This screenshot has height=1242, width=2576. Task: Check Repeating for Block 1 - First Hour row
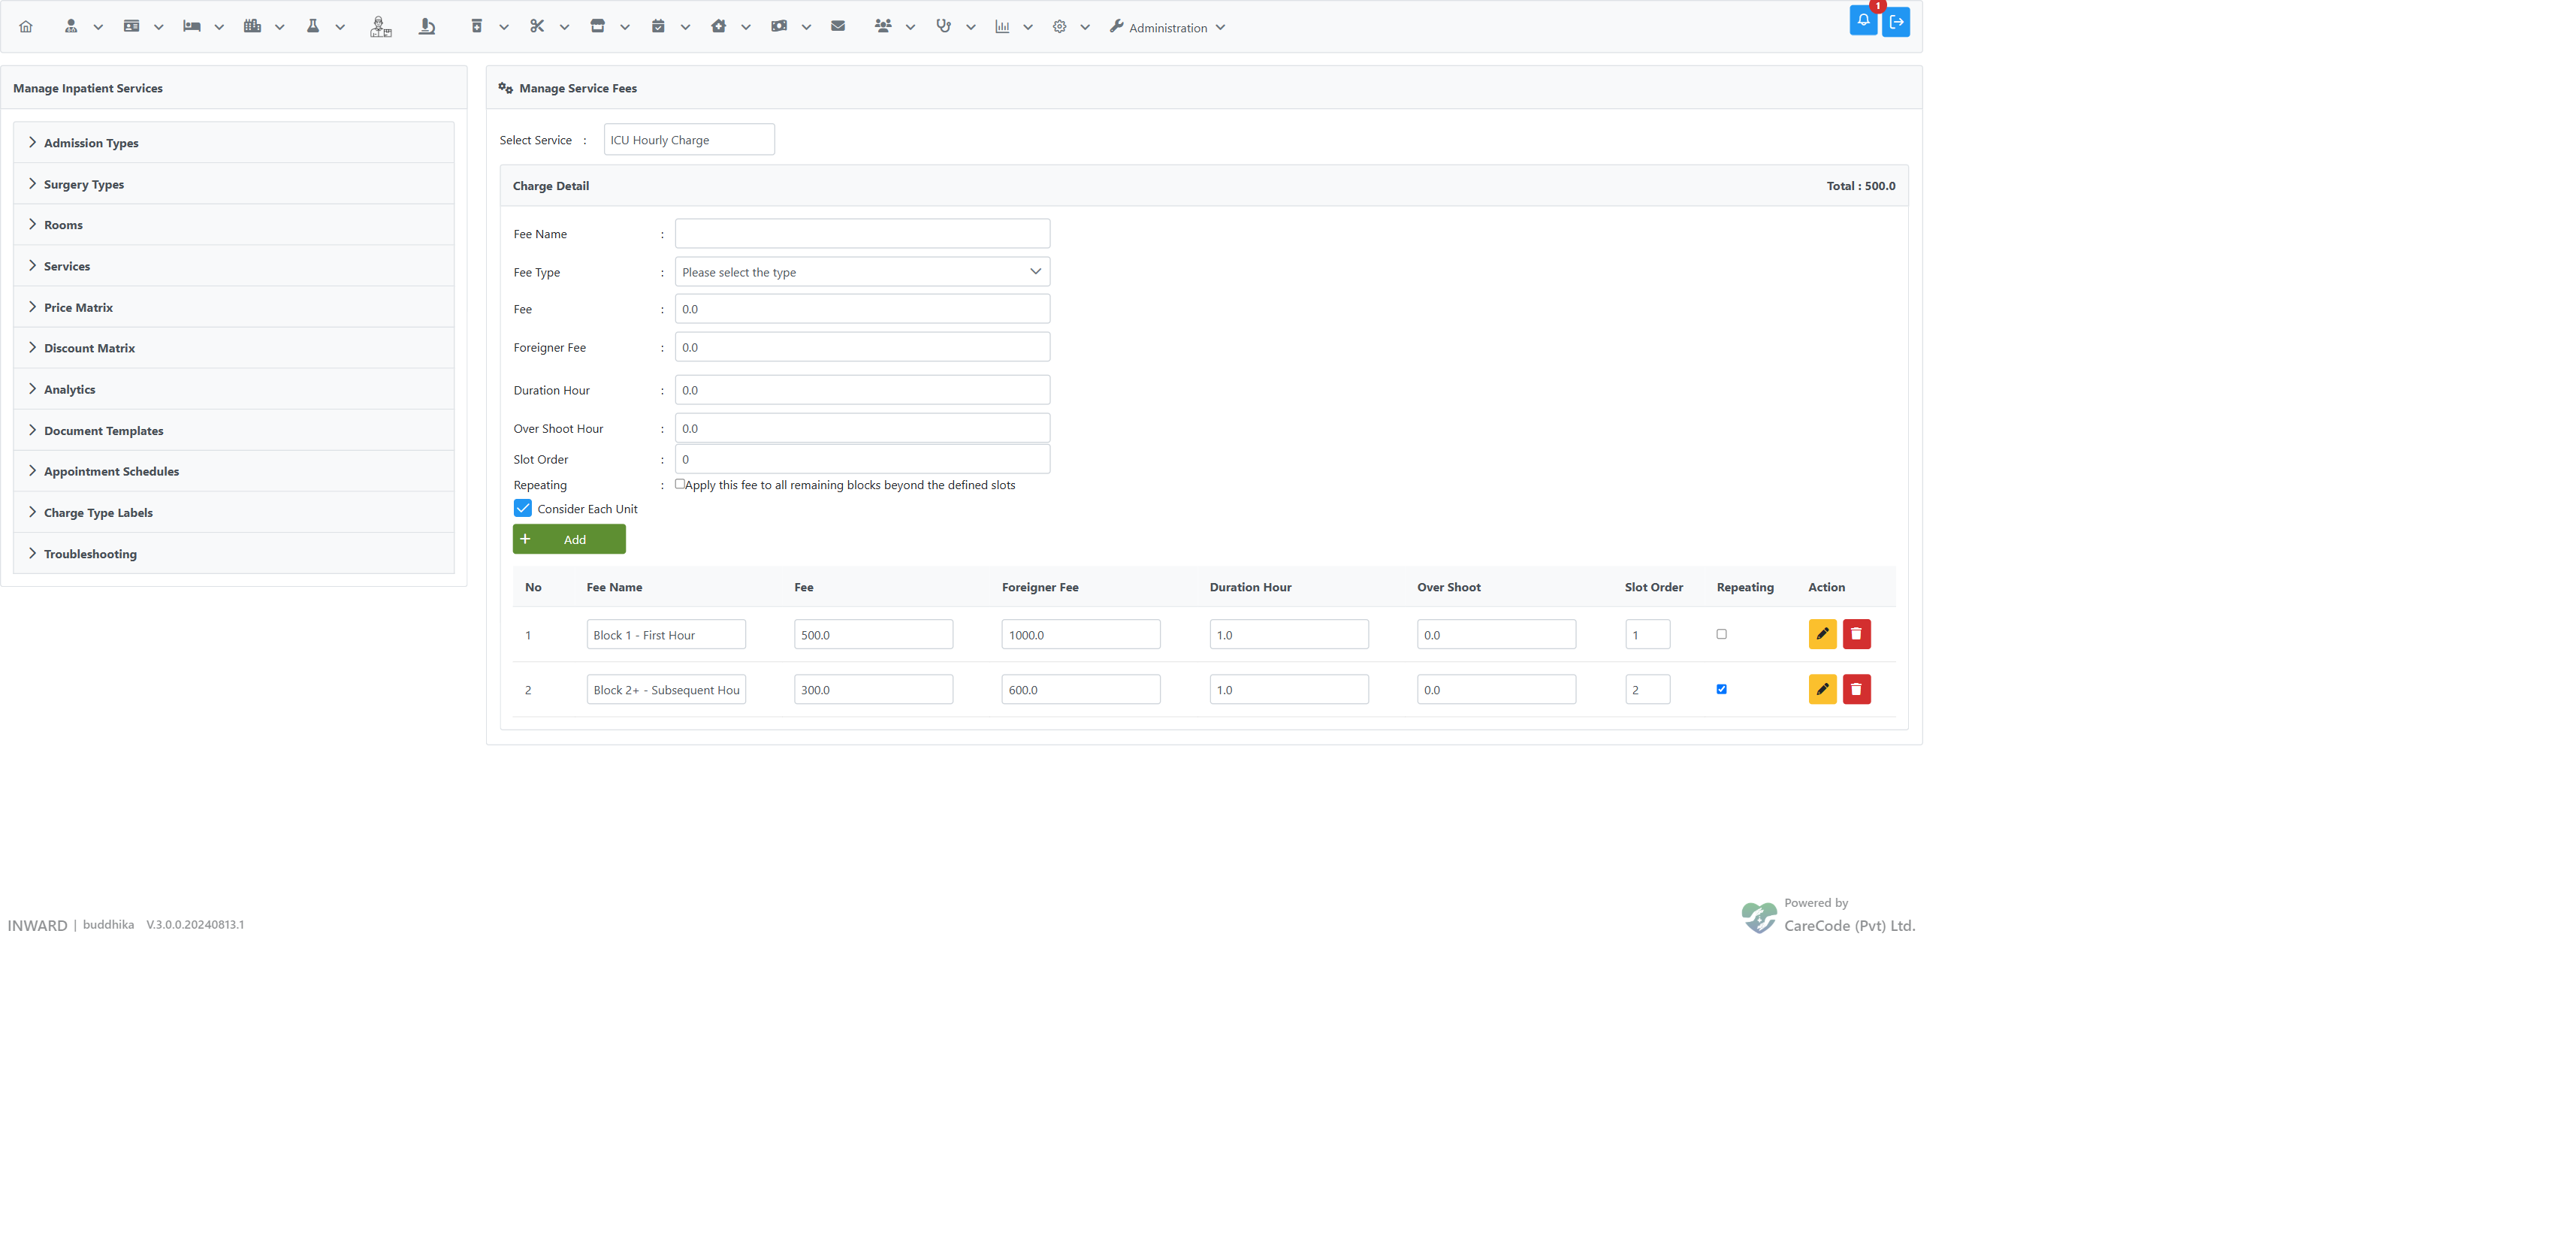click(x=1722, y=634)
